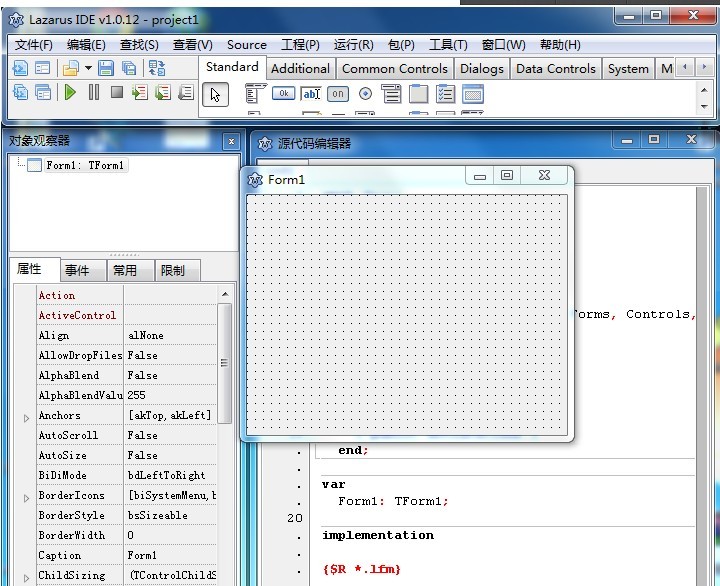Open the 帮助(H) menu
720x586 pixels.
click(560, 45)
